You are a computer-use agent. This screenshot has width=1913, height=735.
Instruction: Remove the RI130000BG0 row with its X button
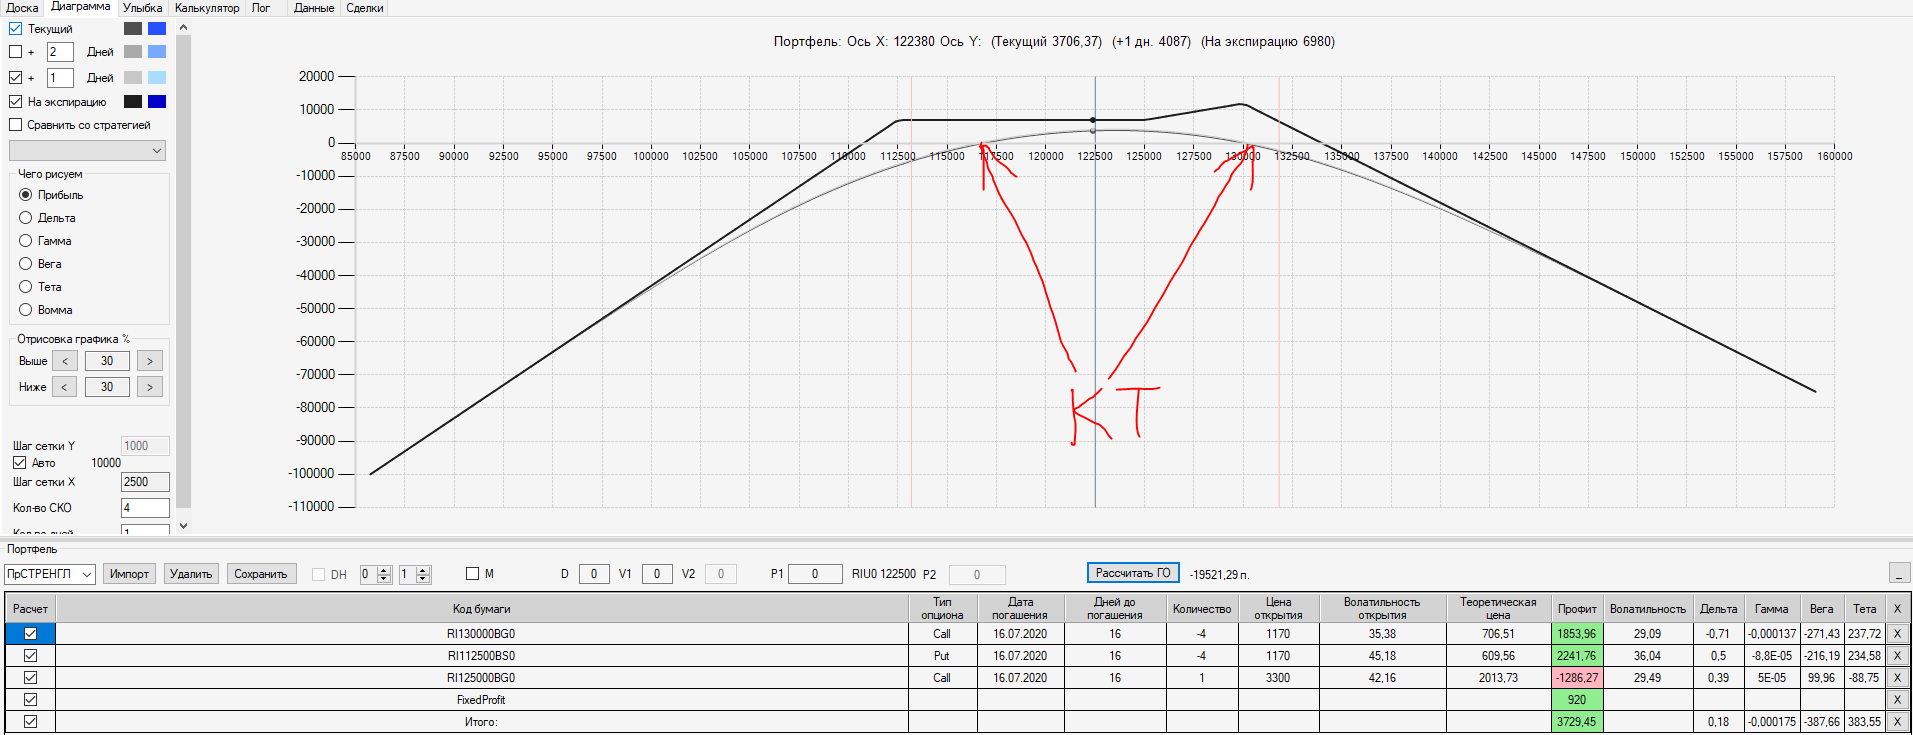pyautogui.click(x=1897, y=633)
